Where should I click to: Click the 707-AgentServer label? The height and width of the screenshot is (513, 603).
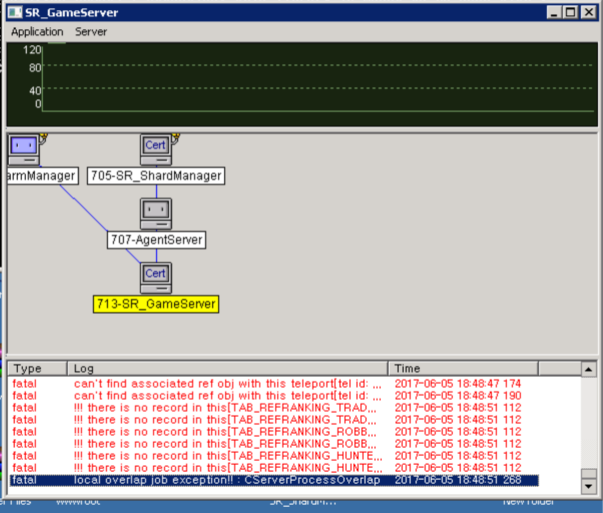click(x=156, y=240)
